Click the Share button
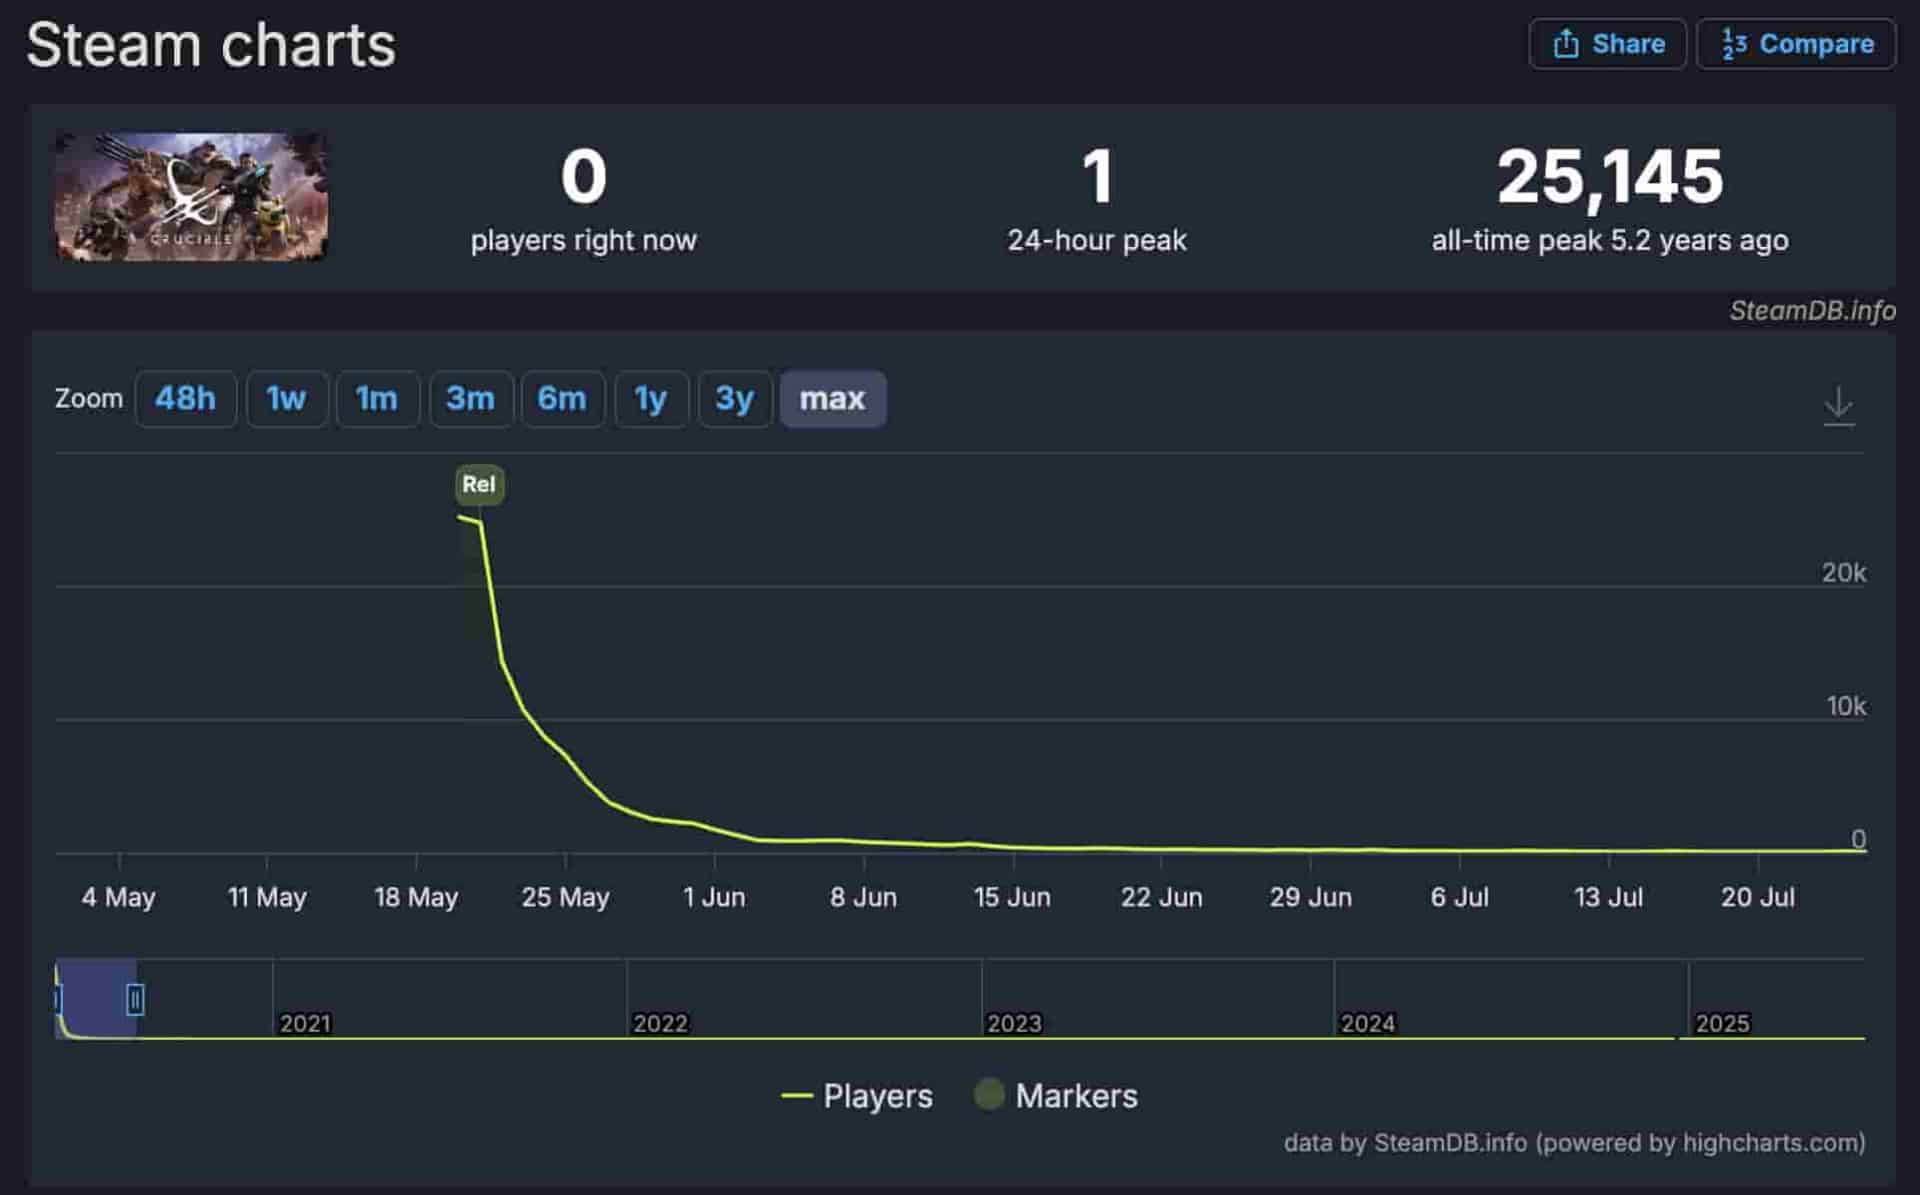 click(1608, 44)
